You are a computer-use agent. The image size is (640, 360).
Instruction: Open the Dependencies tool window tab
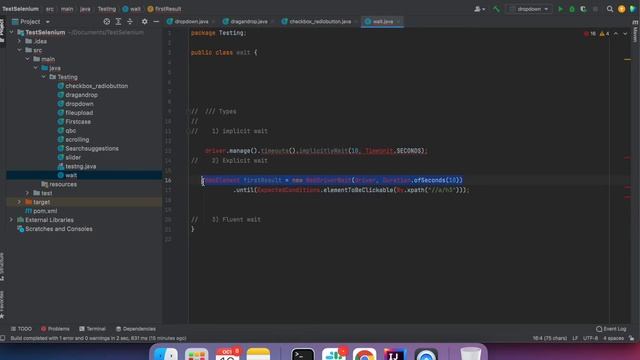(136, 329)
